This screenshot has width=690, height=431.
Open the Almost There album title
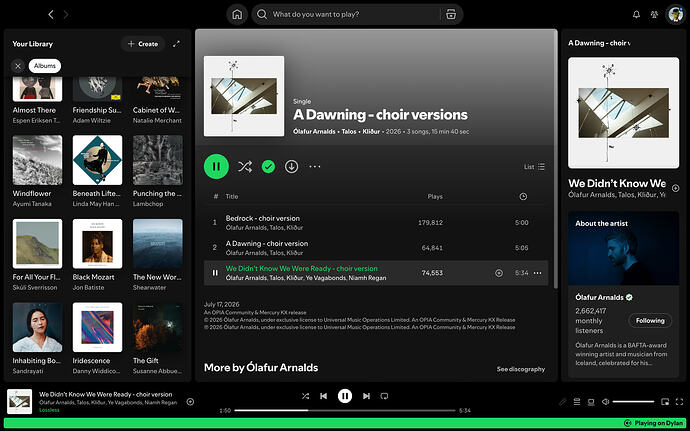pos(34,110)
